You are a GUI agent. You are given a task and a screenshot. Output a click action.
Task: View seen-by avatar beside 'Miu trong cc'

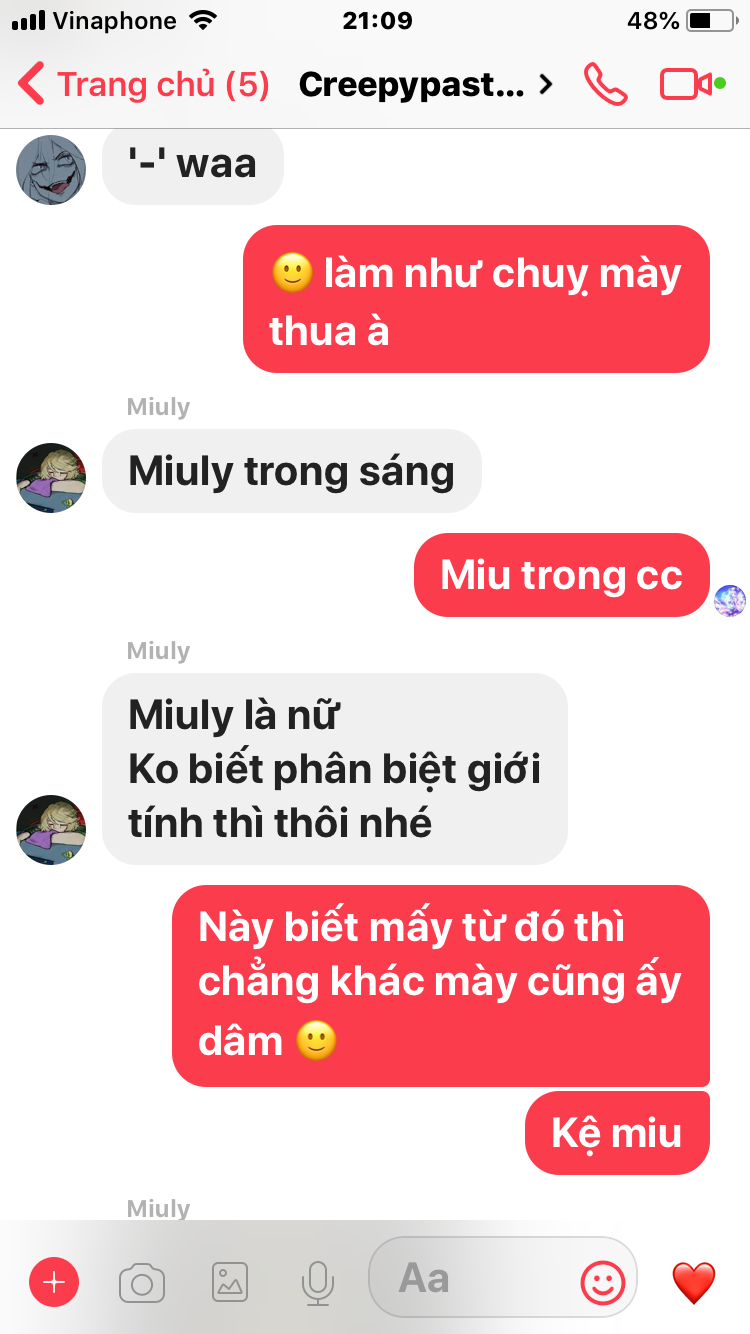[x=729, y=600]
